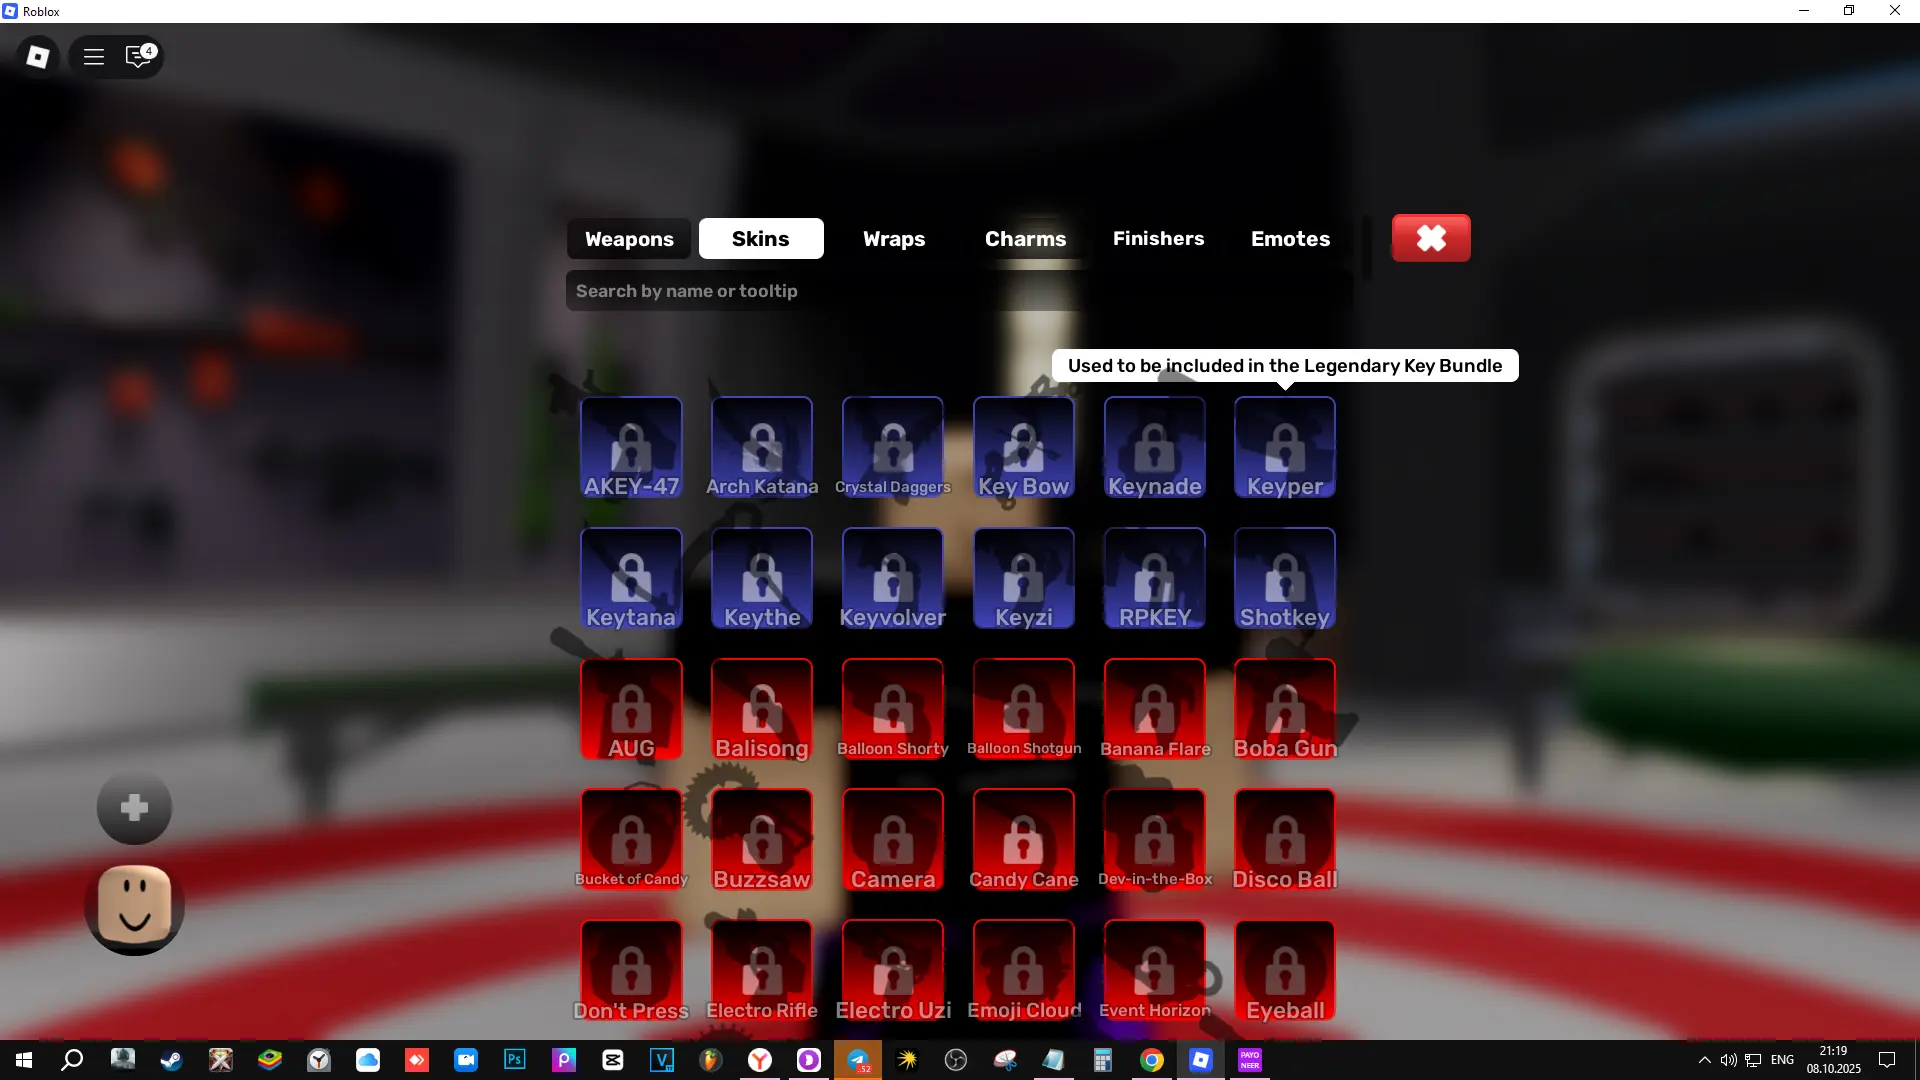
Task: Go to the Emotes tab
Action: coord(1290,239)
